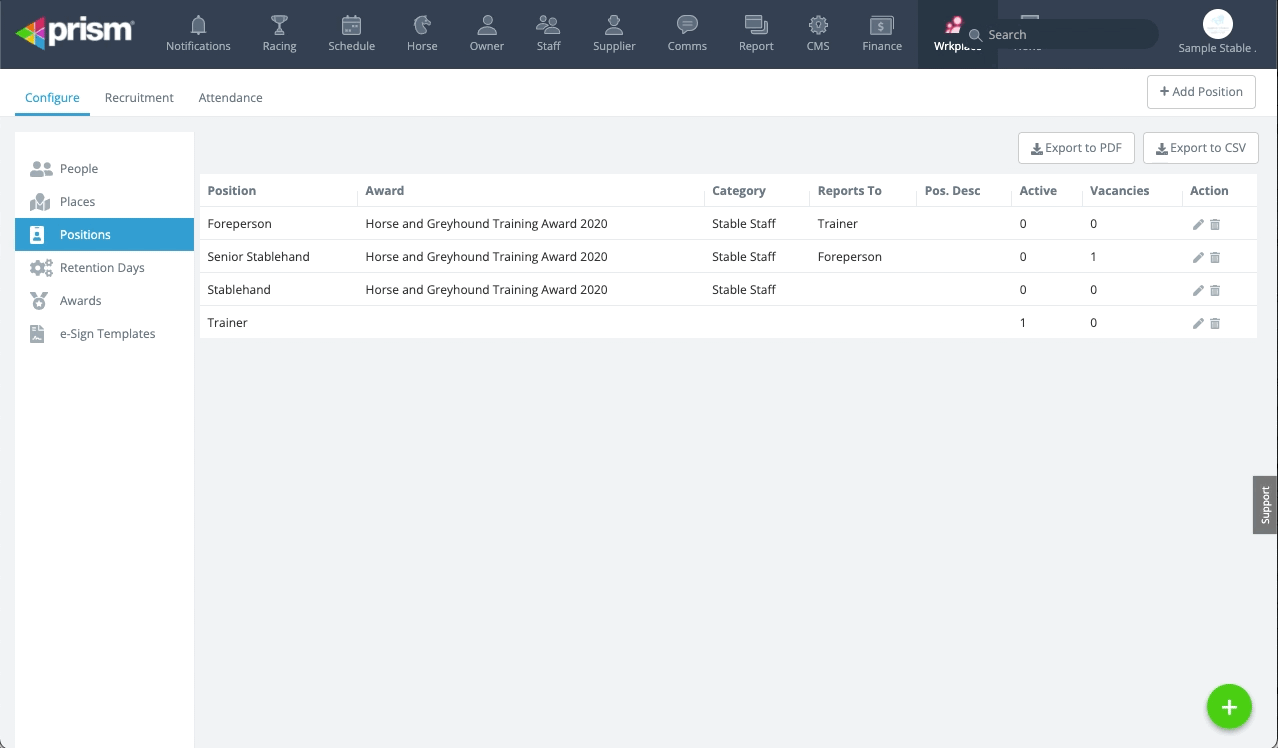This screenshot has width=1278, height=748.
Task: Open Retention Days in sidebar
Action: point(101,268)
